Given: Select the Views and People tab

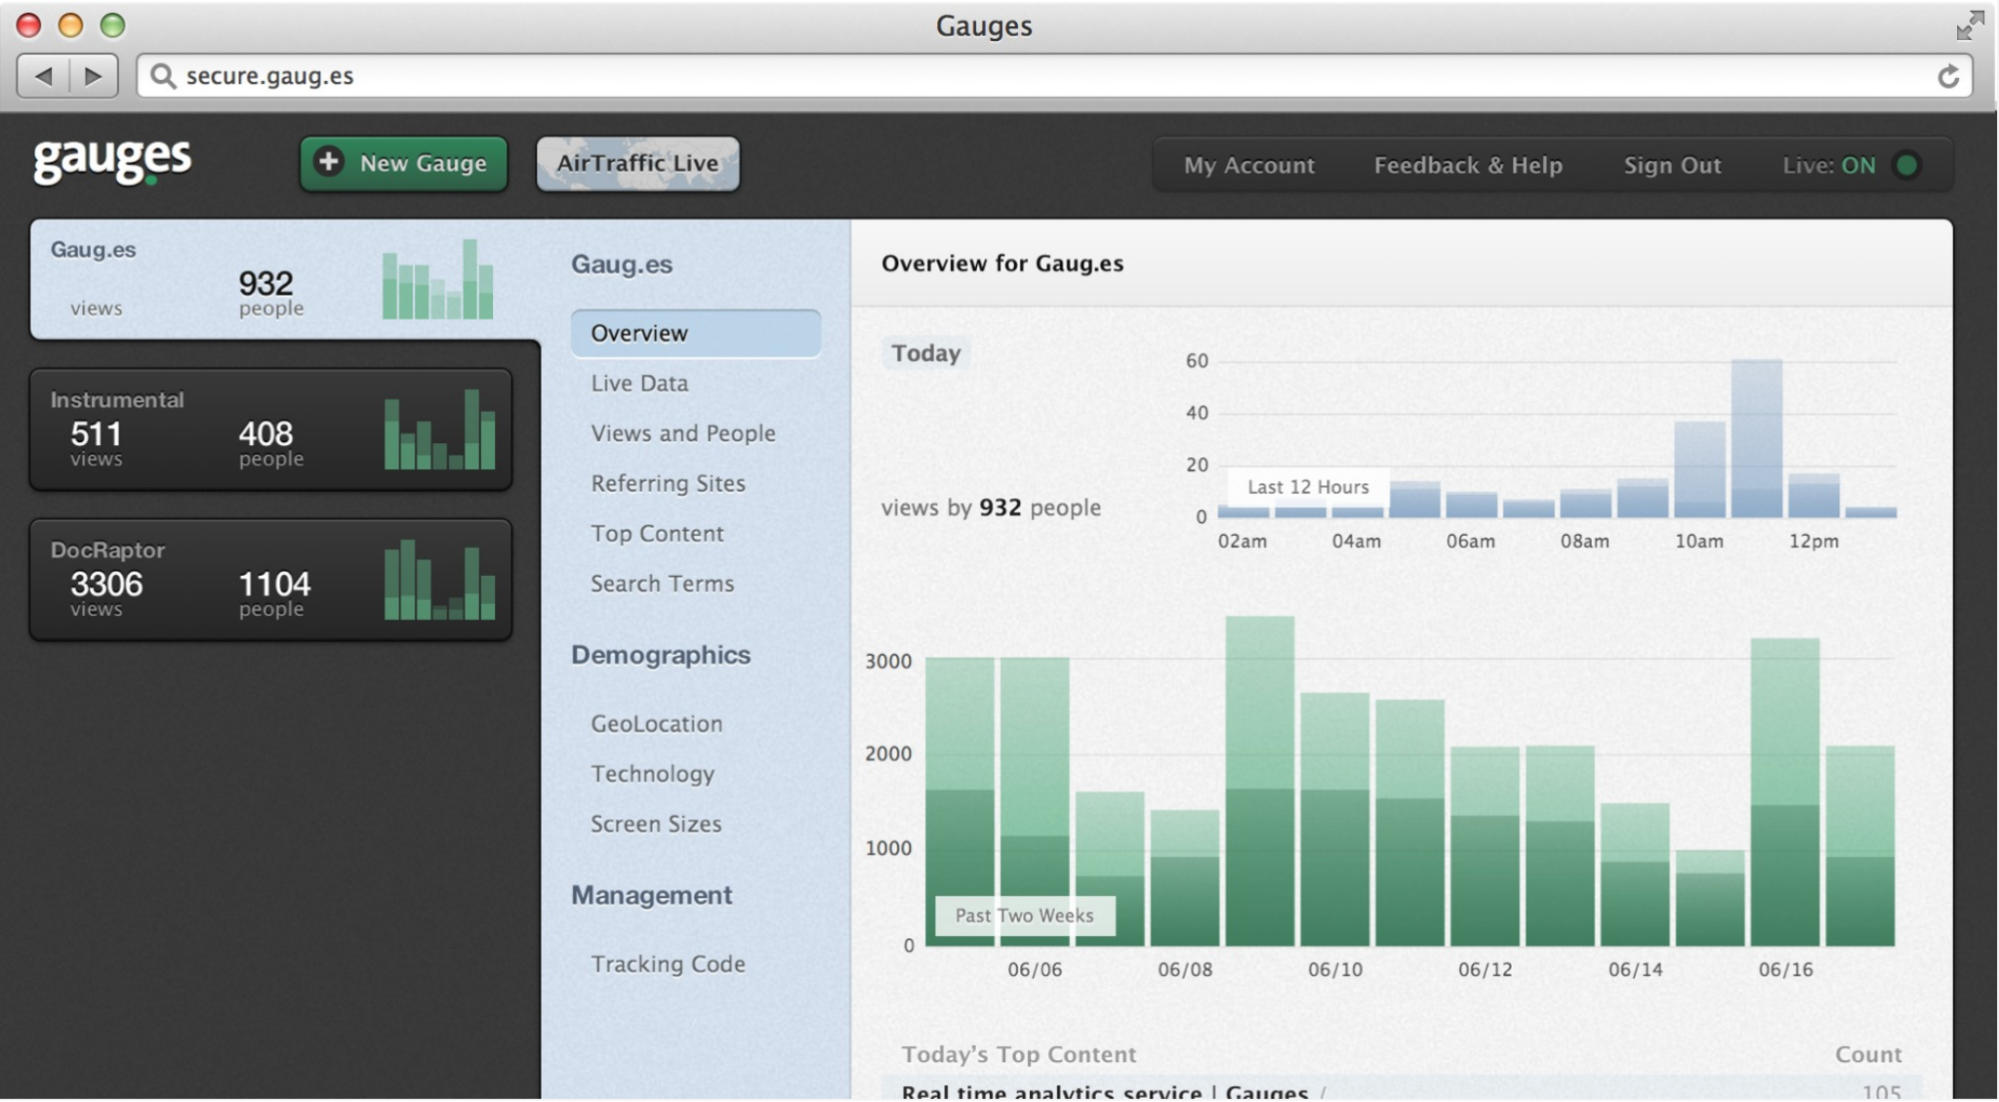Looking at the screenshot, I should [683, 433].
